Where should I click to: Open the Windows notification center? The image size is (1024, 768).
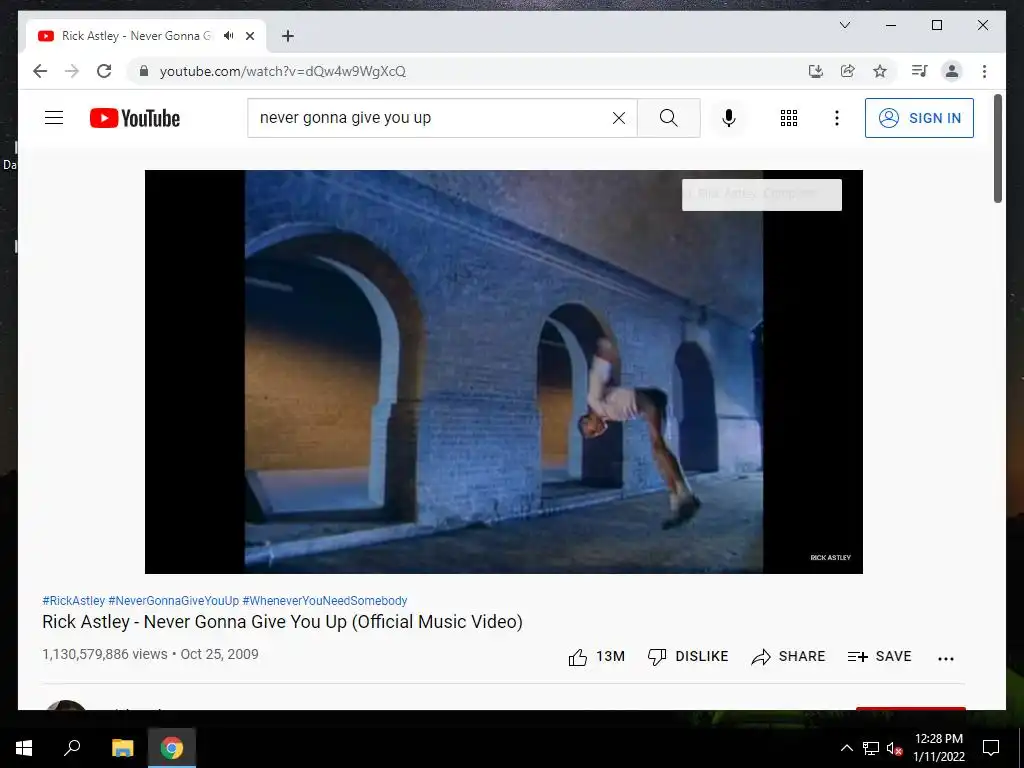pos(991,748)
